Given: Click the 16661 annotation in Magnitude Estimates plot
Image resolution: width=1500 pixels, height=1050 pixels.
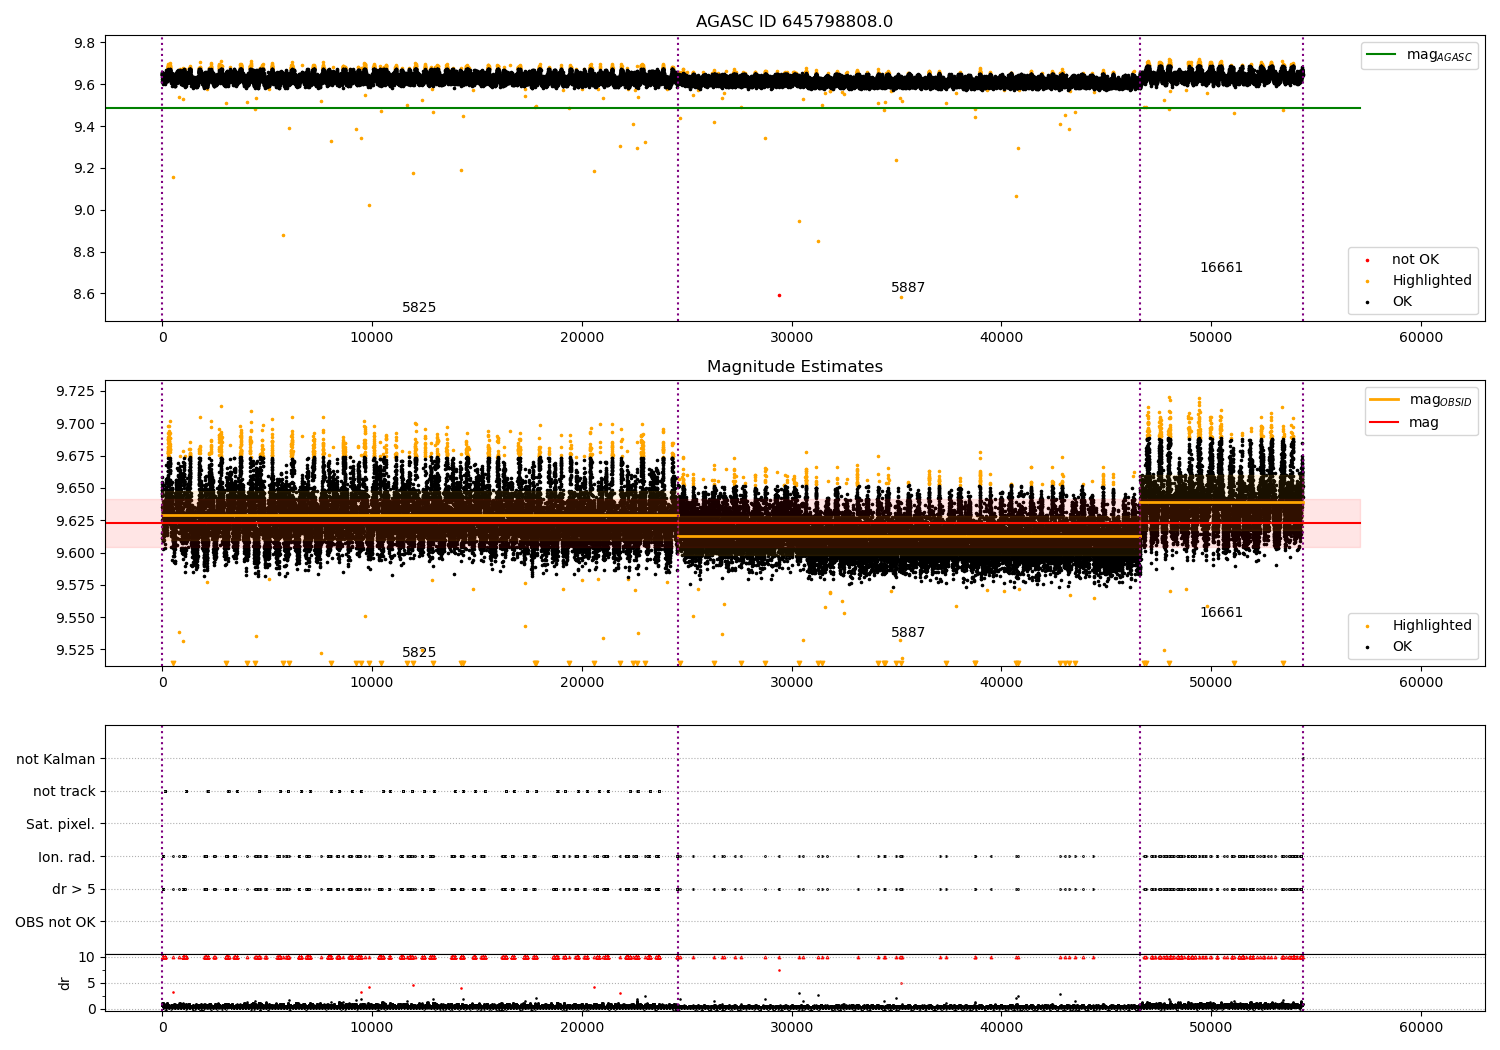Looking at the screenshot, I should click(1221, 613).
